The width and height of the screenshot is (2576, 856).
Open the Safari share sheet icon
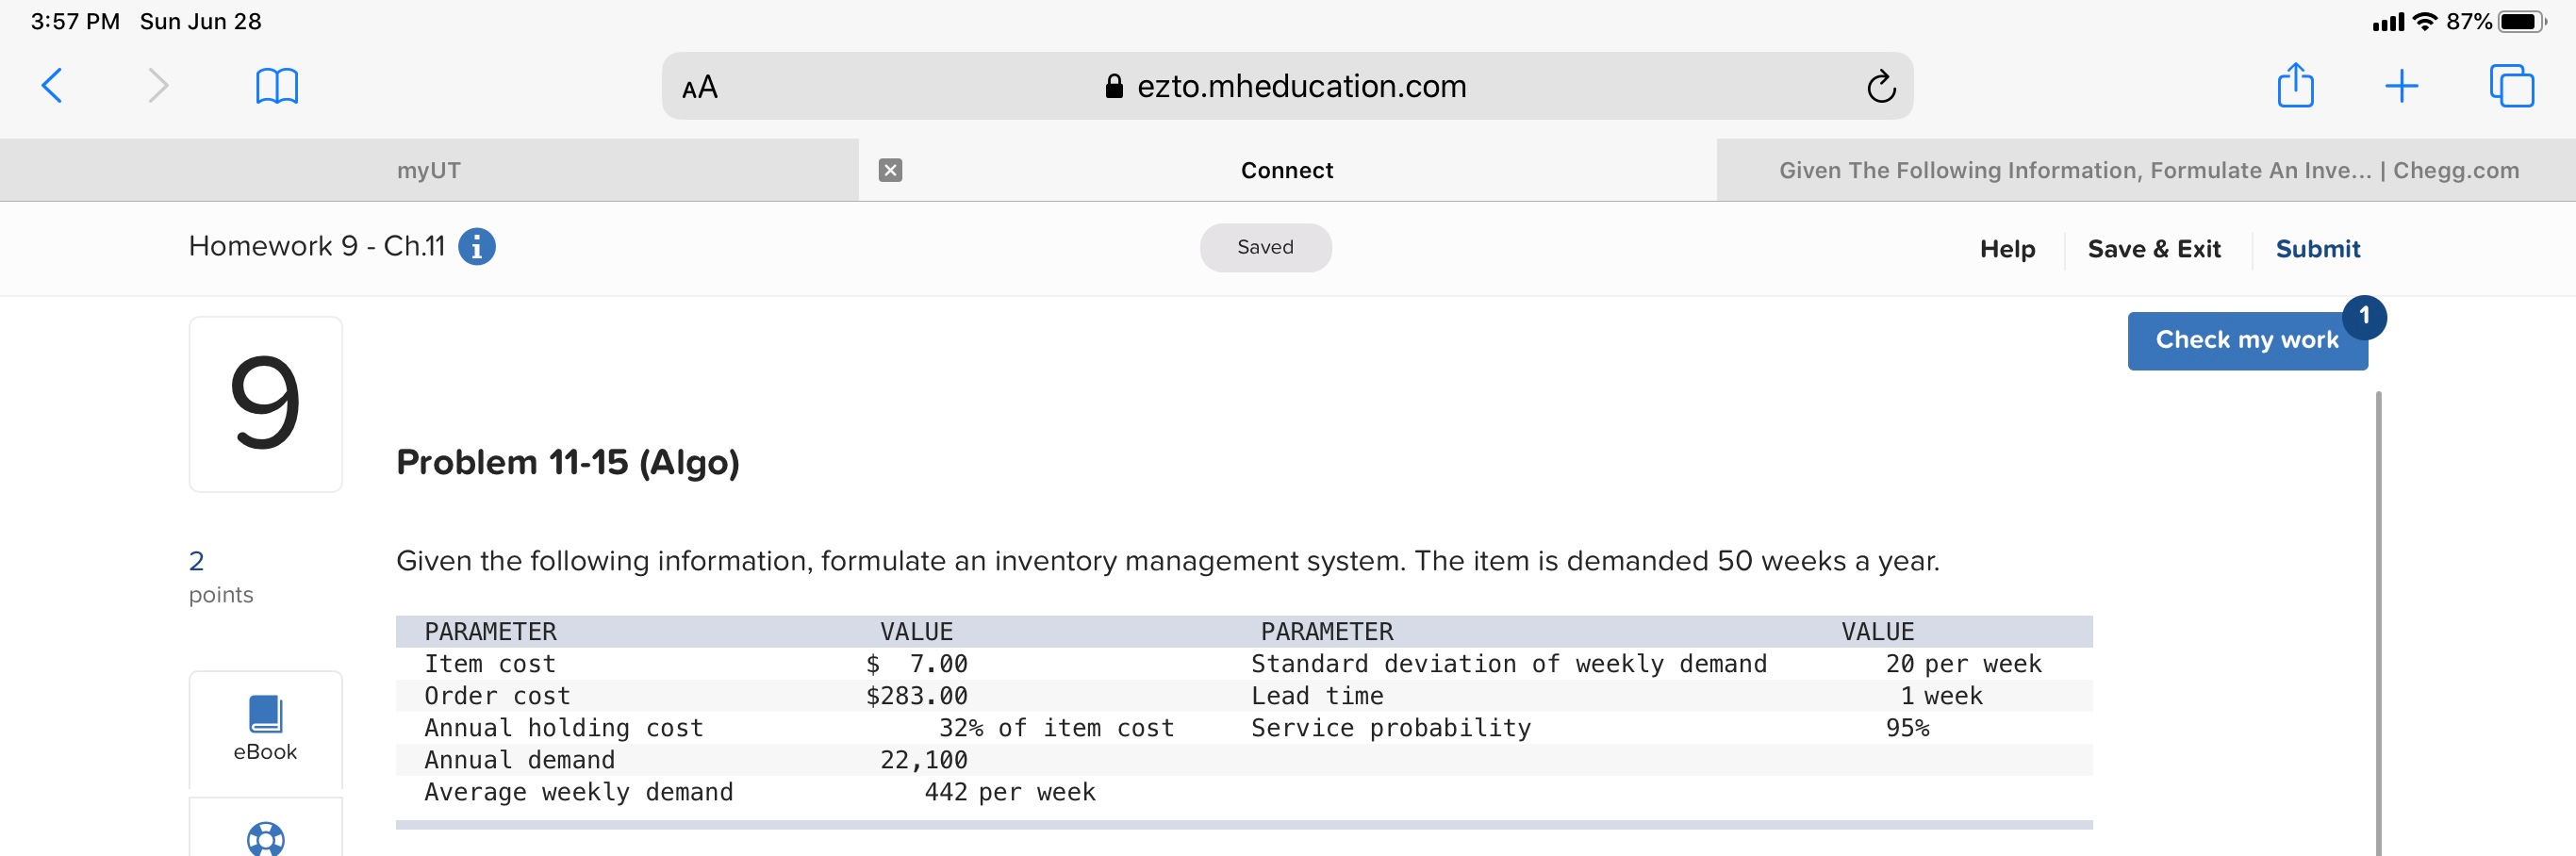pos(2295,85)
